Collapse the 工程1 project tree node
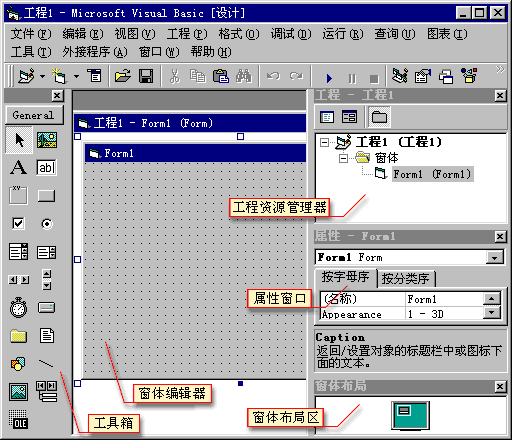512x440 pixels. (324, 143)
